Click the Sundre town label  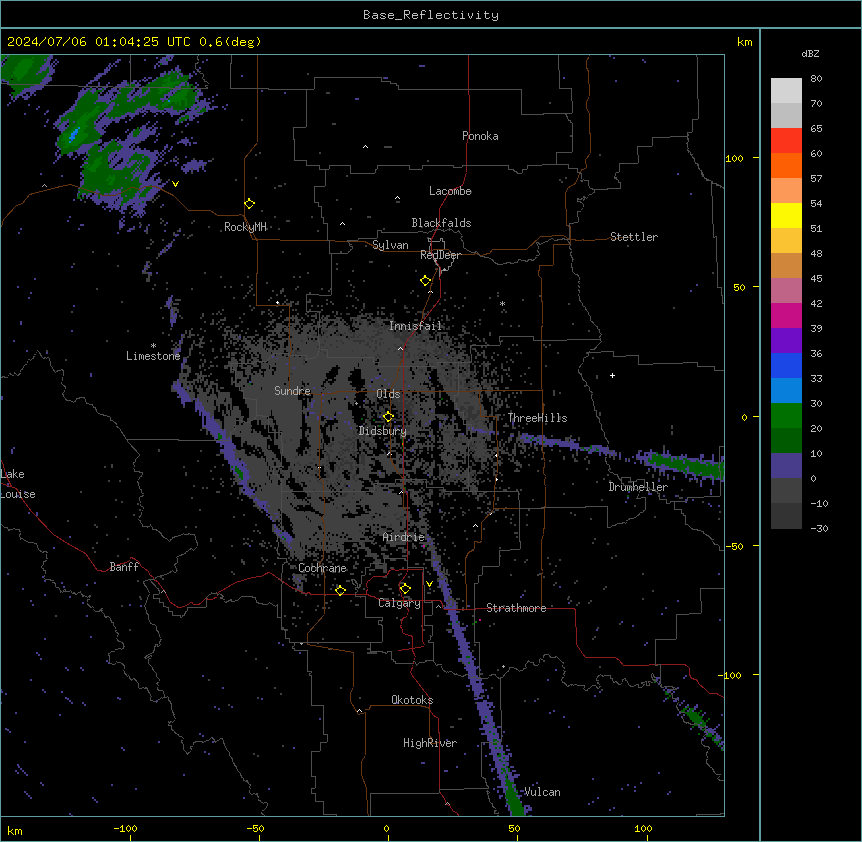(x=292, y=391)
